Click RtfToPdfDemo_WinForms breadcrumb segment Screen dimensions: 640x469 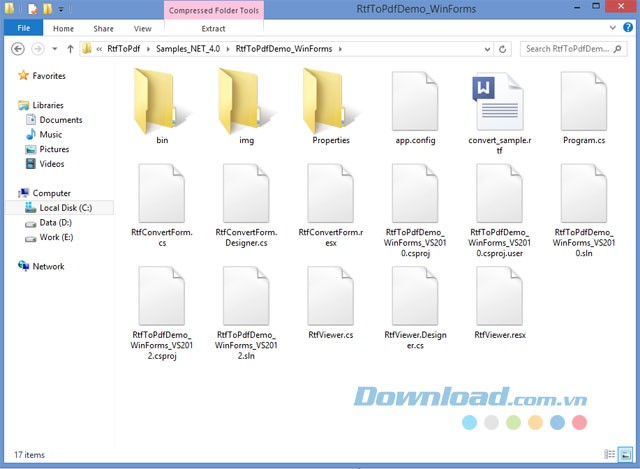tap(284, 49)
